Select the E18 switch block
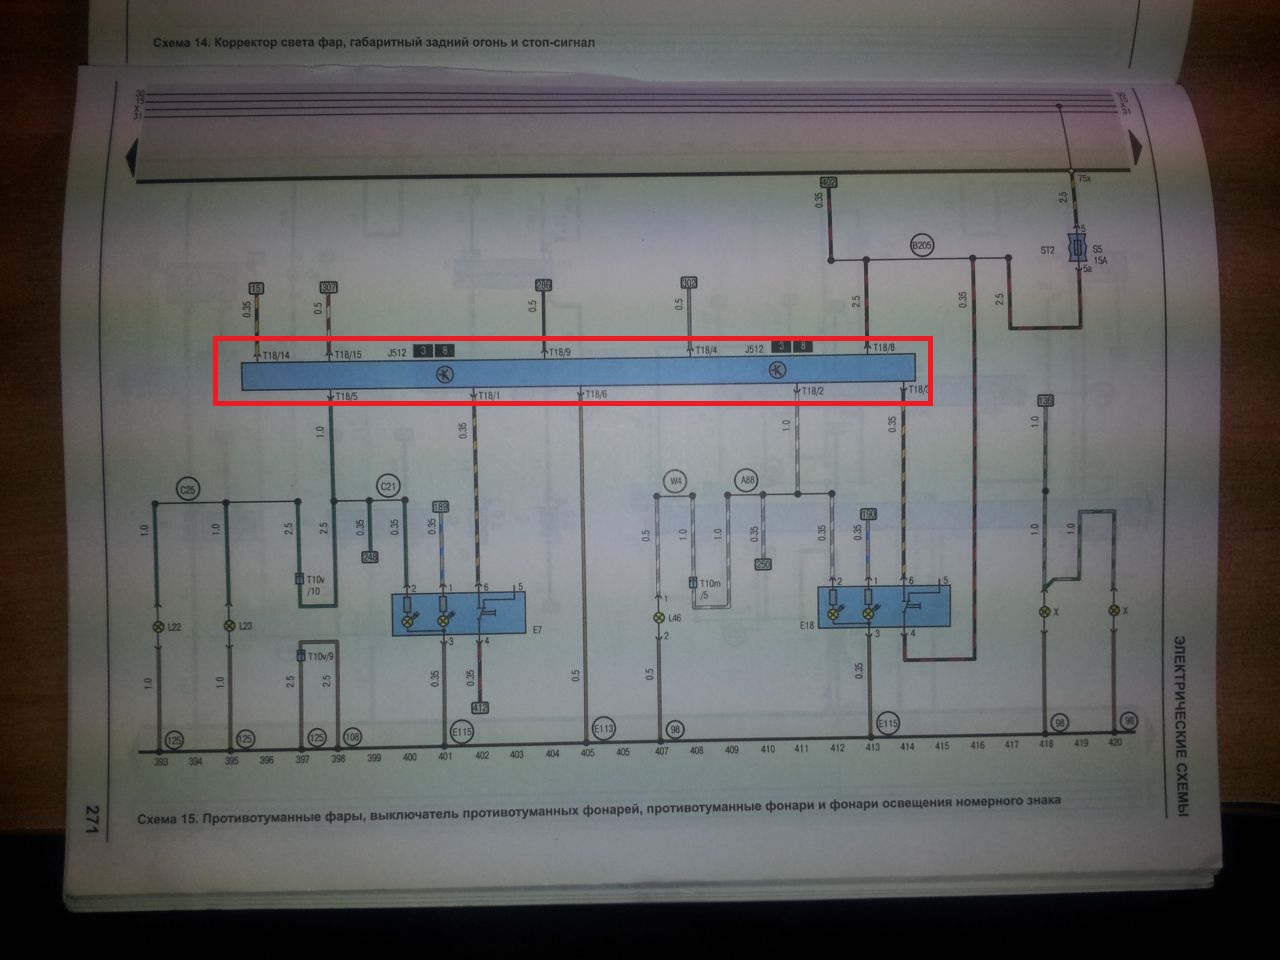 click(884, 607)
